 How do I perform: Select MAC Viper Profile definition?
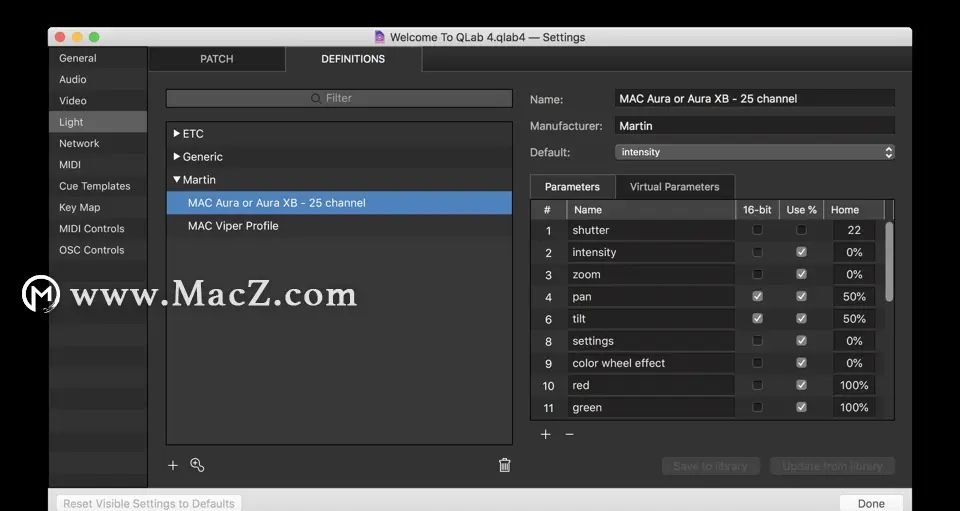pos(339,226)
